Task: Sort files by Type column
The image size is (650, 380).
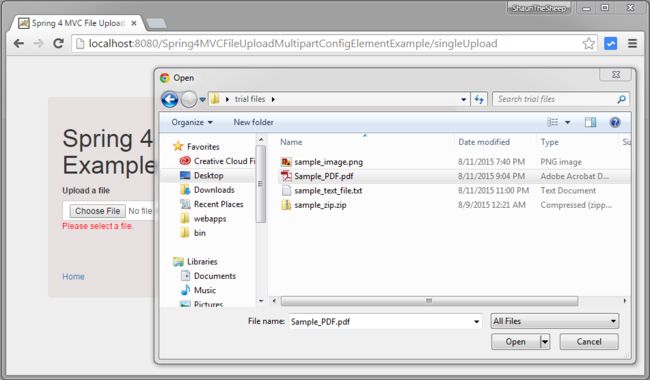Action: pos(549,142)
